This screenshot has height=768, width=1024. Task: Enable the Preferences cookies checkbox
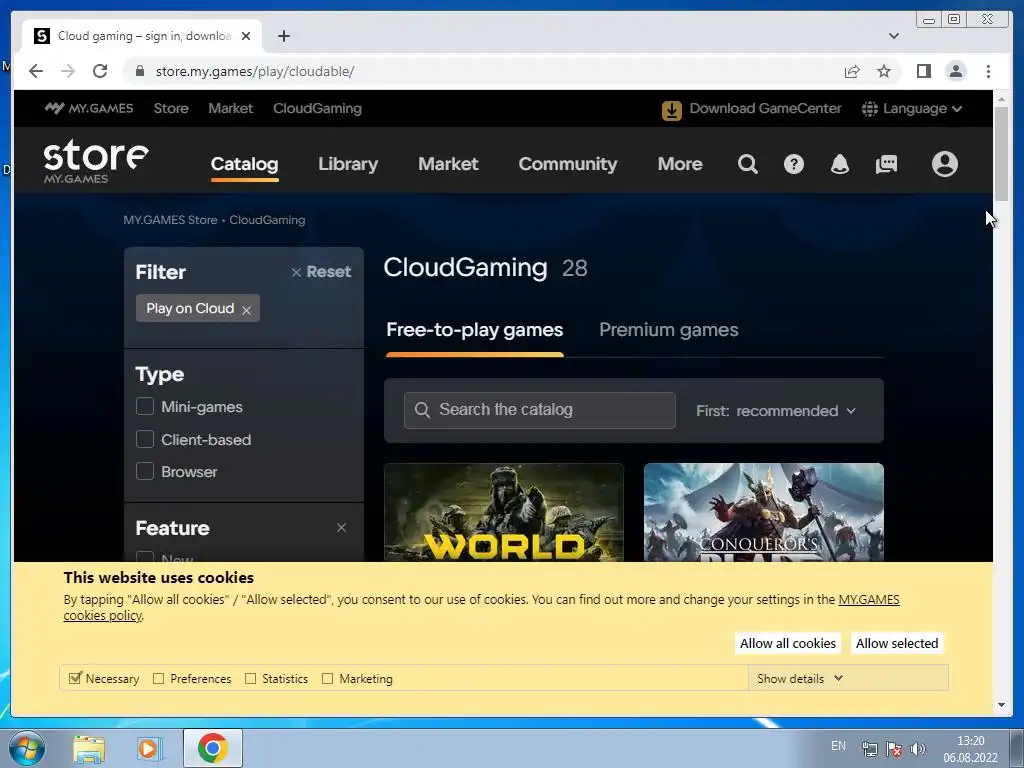pyautogui.click(x=158, y=679)
